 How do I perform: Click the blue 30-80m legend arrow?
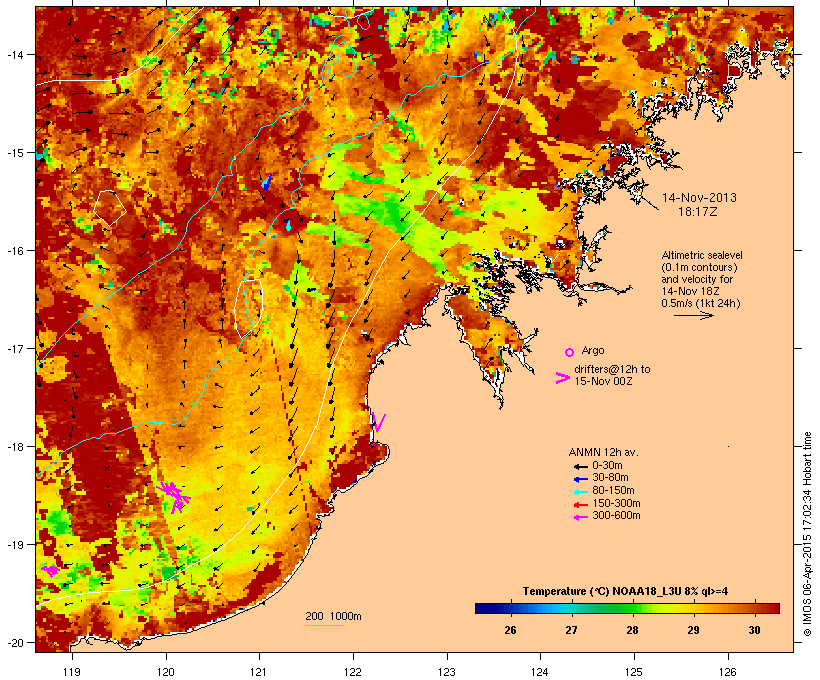(580, 479)
